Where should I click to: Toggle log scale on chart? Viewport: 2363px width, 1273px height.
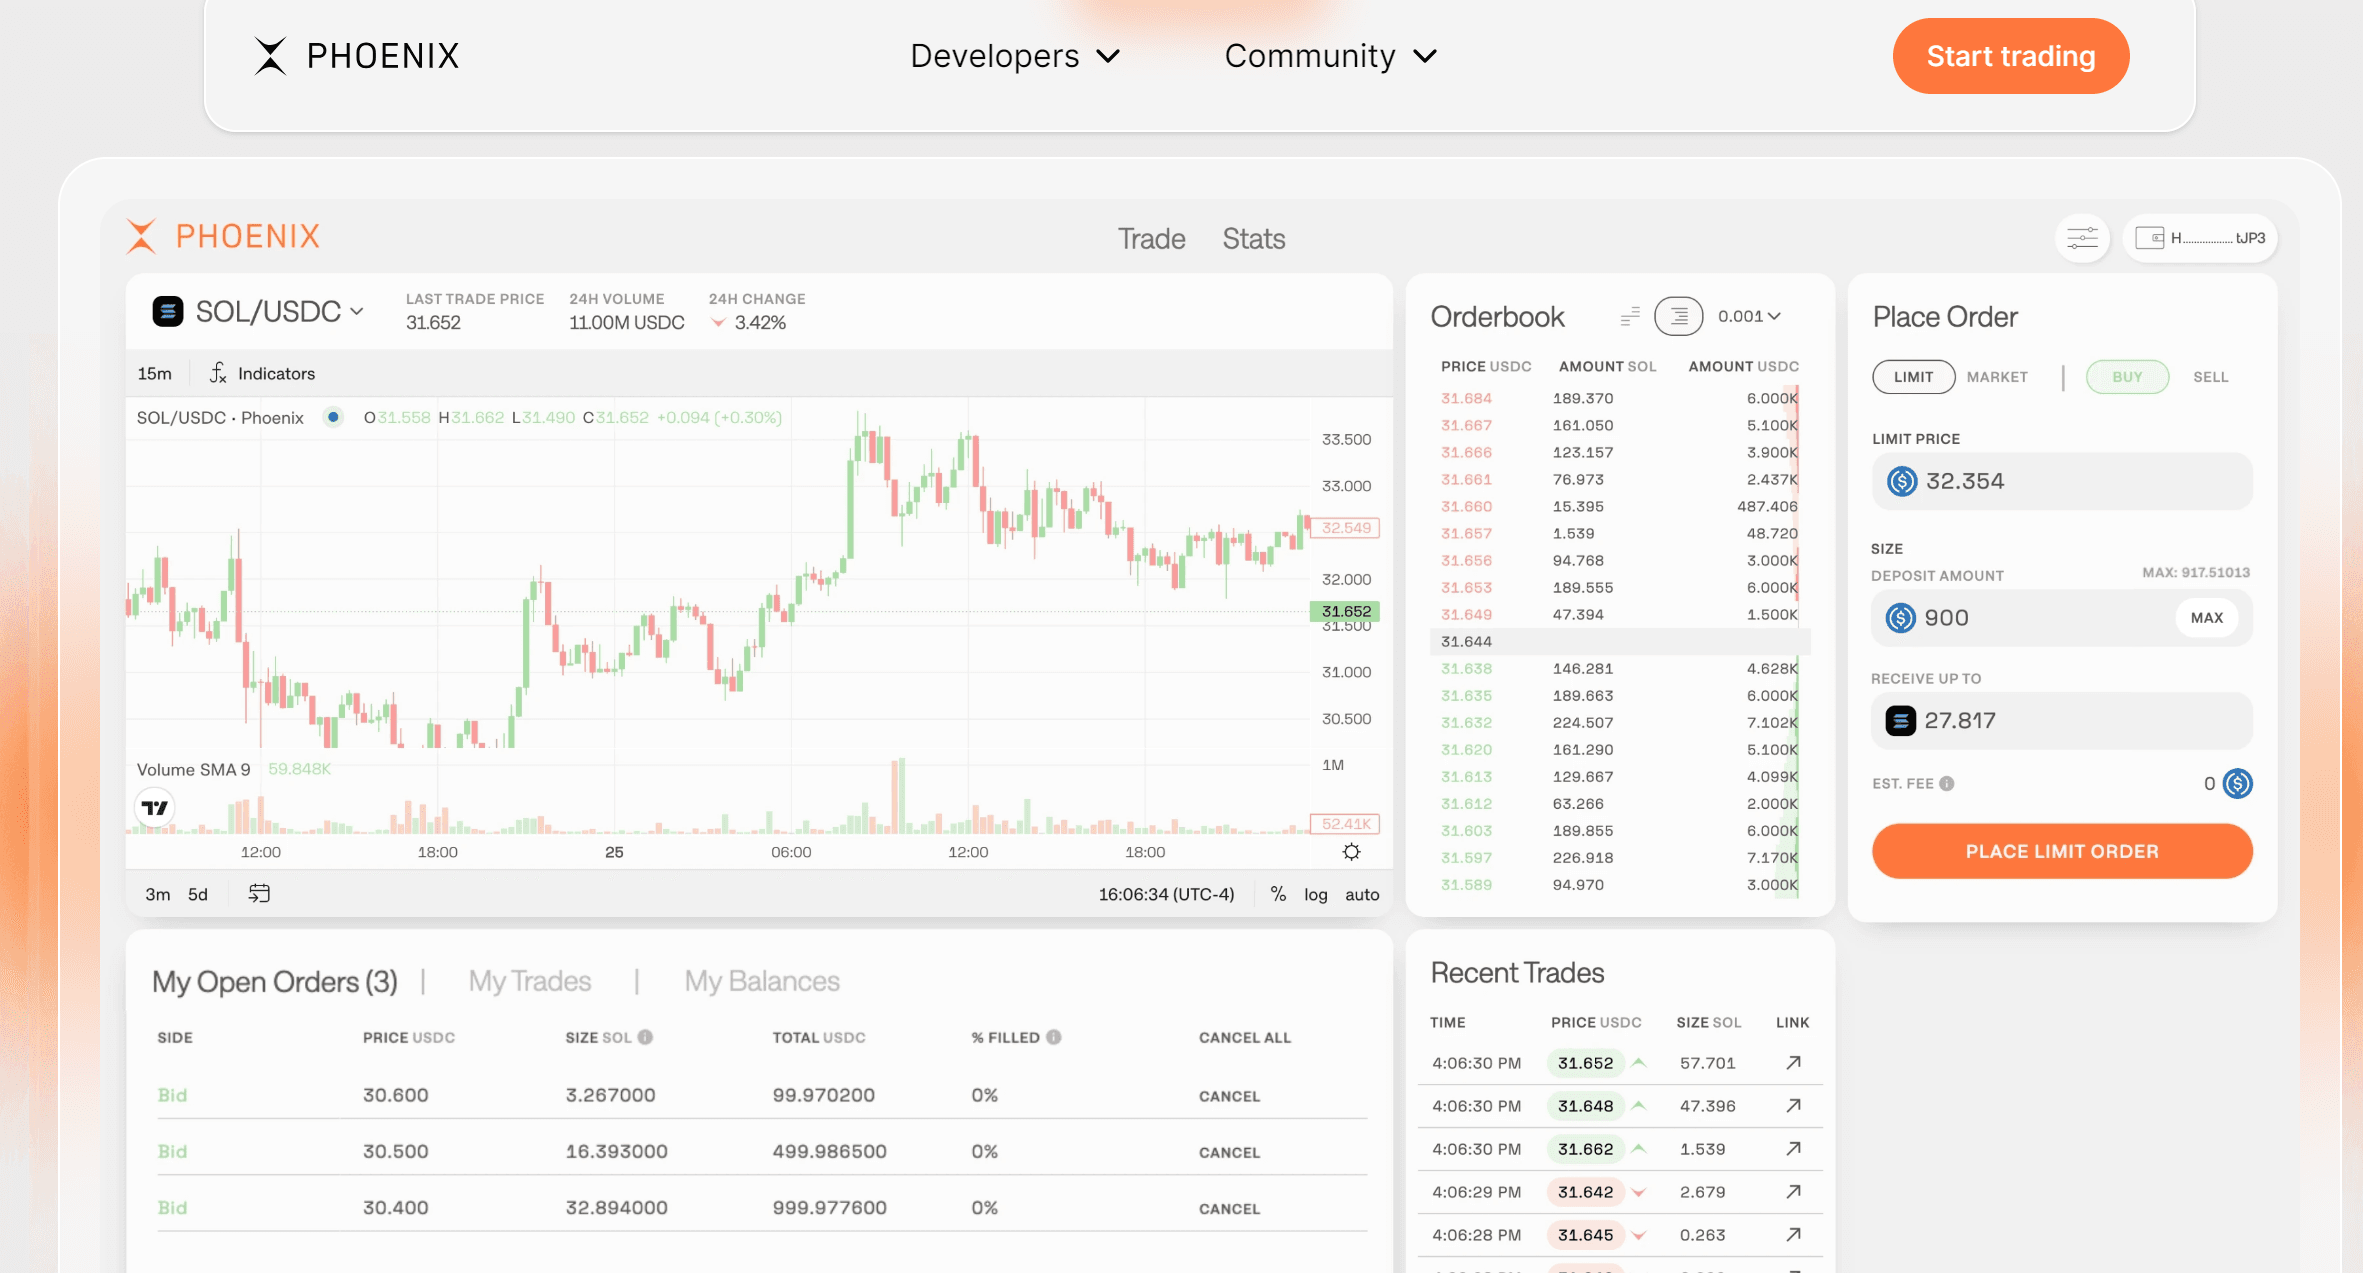pos(1315,894)
